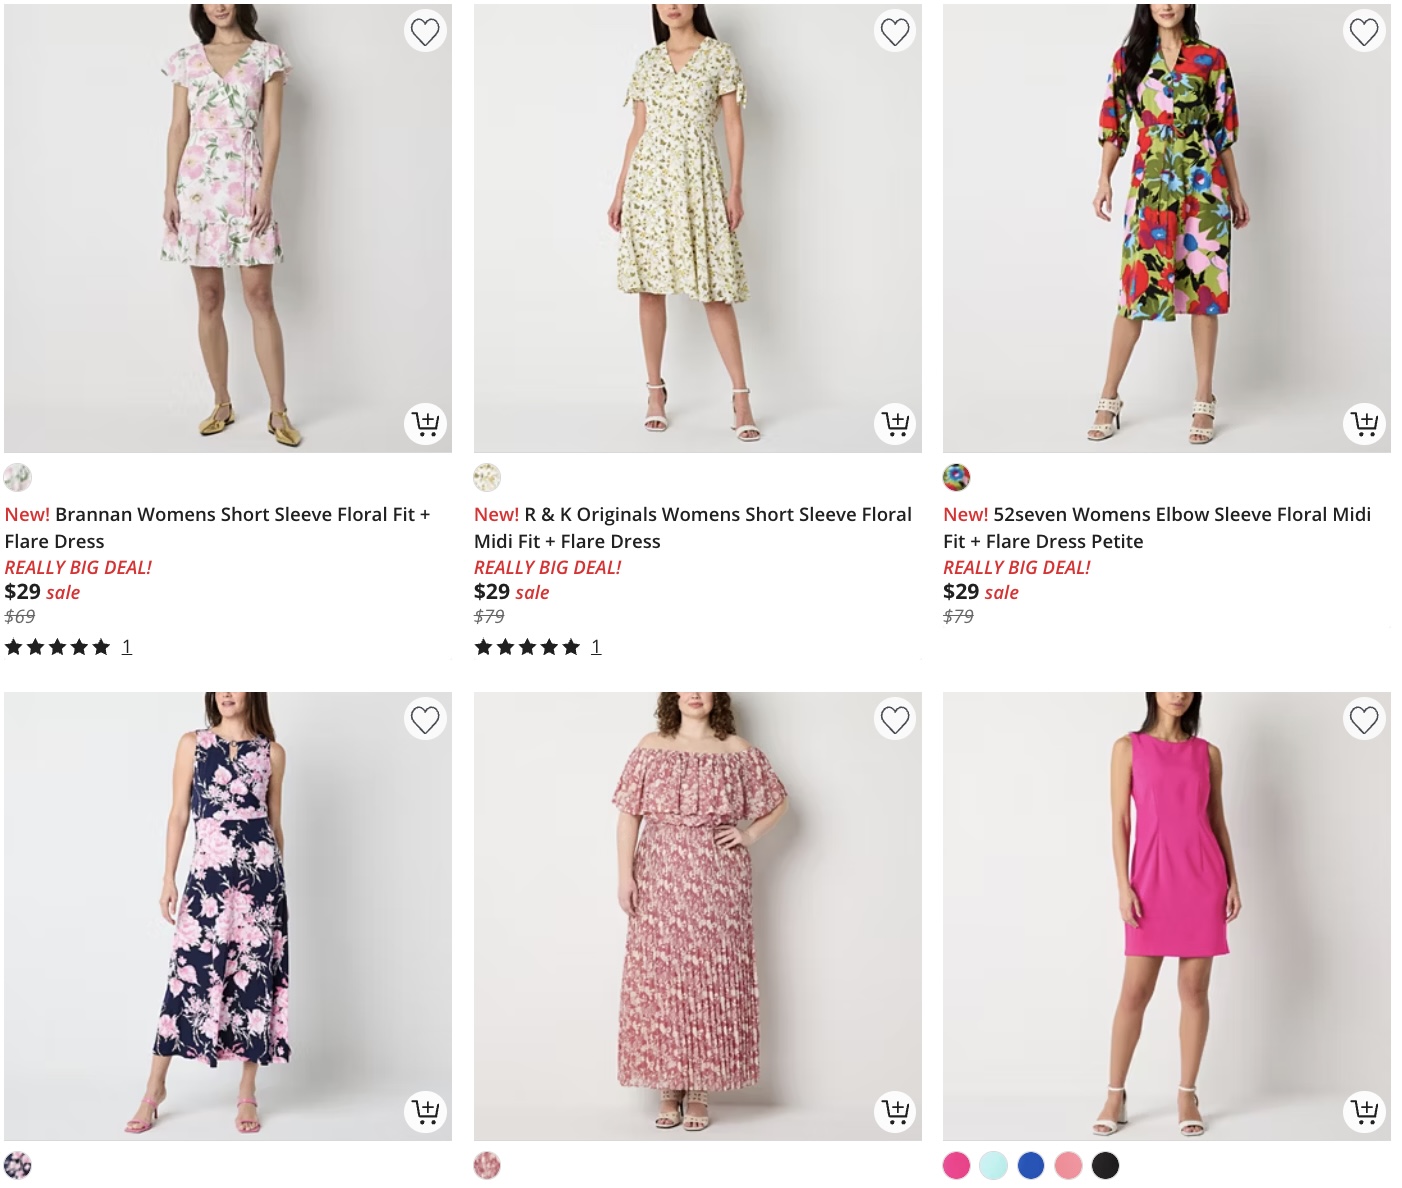Click add to cart on R & K Originals dress

click(x=895, y=424)
